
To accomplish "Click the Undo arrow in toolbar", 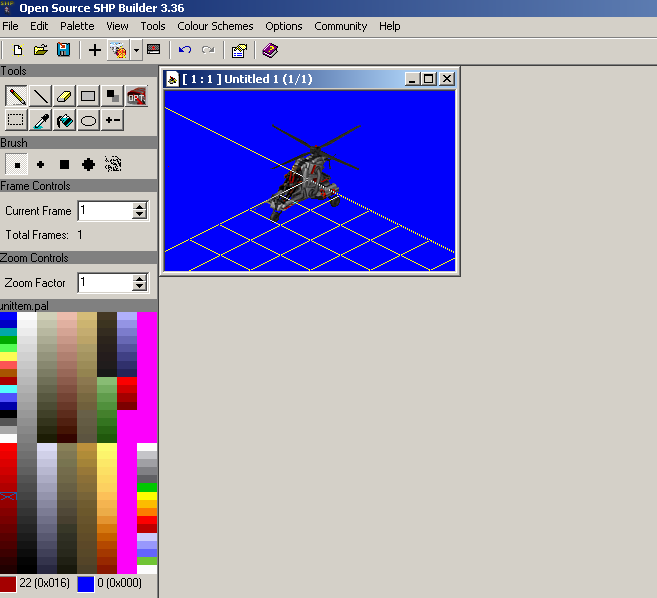I will click(x=184, y=49).
